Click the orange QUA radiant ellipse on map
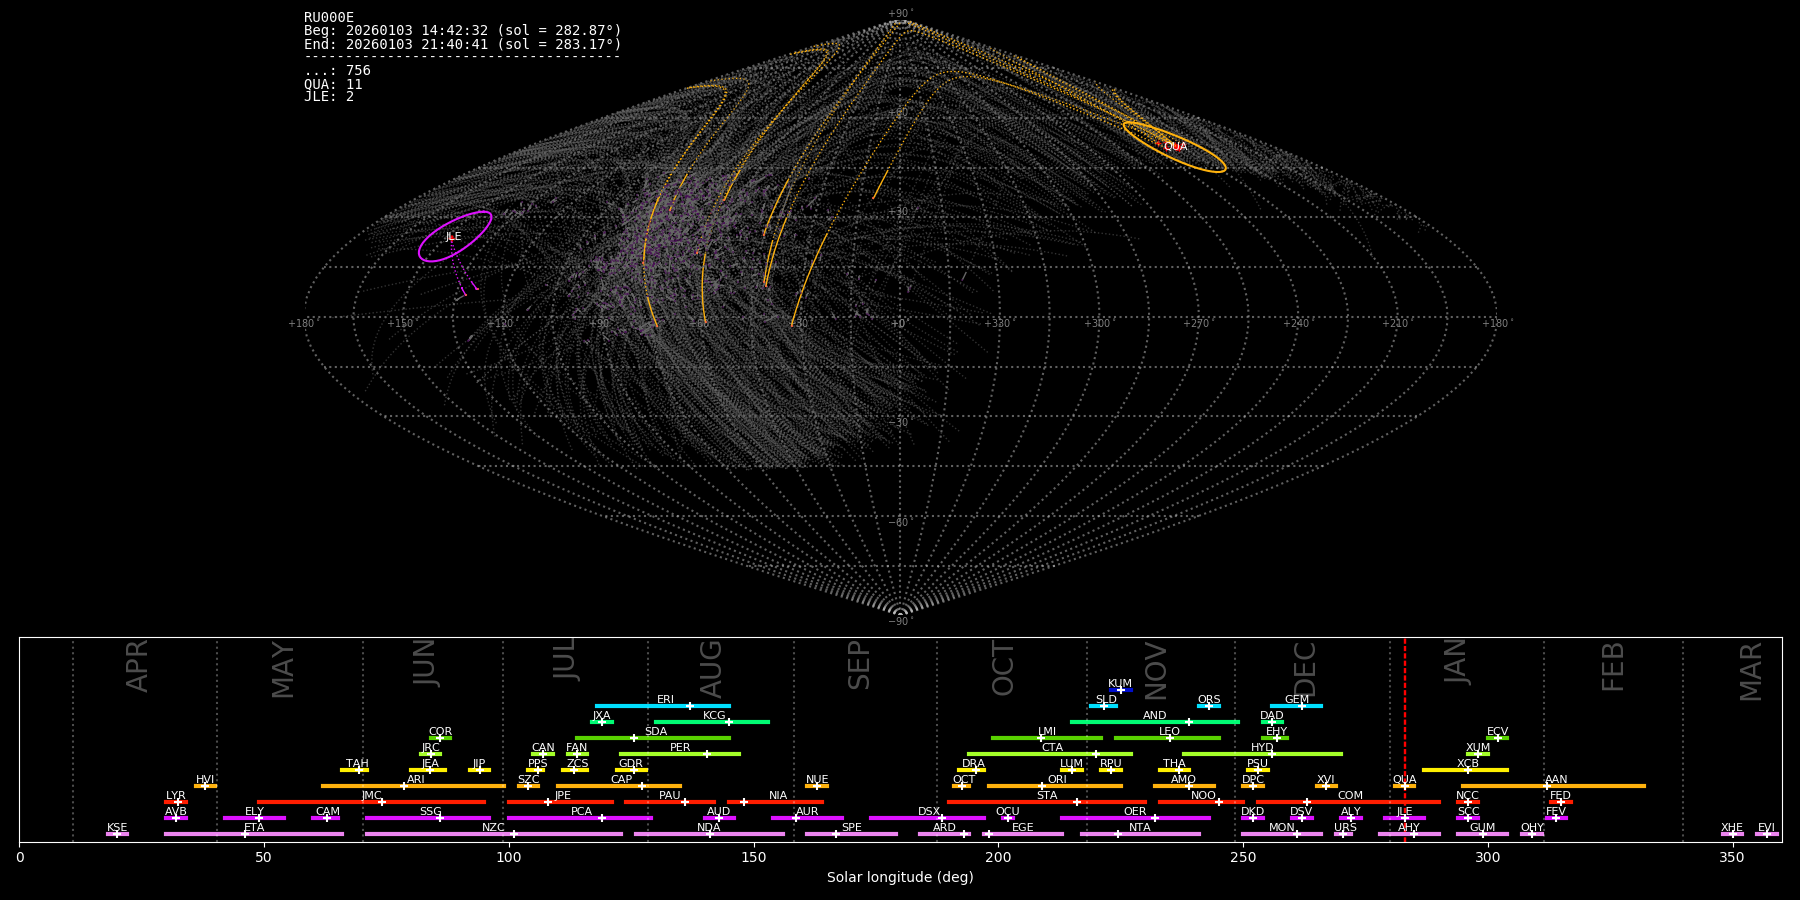The height and width of the screenshot is (900, 1800). pyautogui.click(x=1175, y=147)
